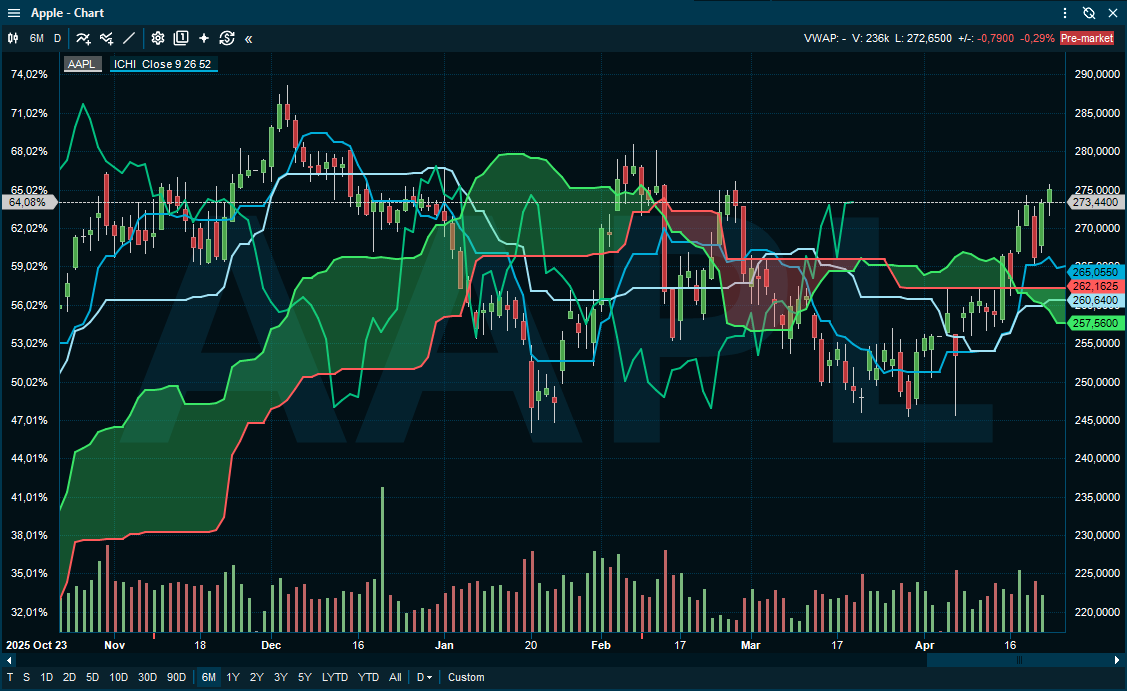
Task: Close the Apple chart window
Action: (x=1113, y=13)
